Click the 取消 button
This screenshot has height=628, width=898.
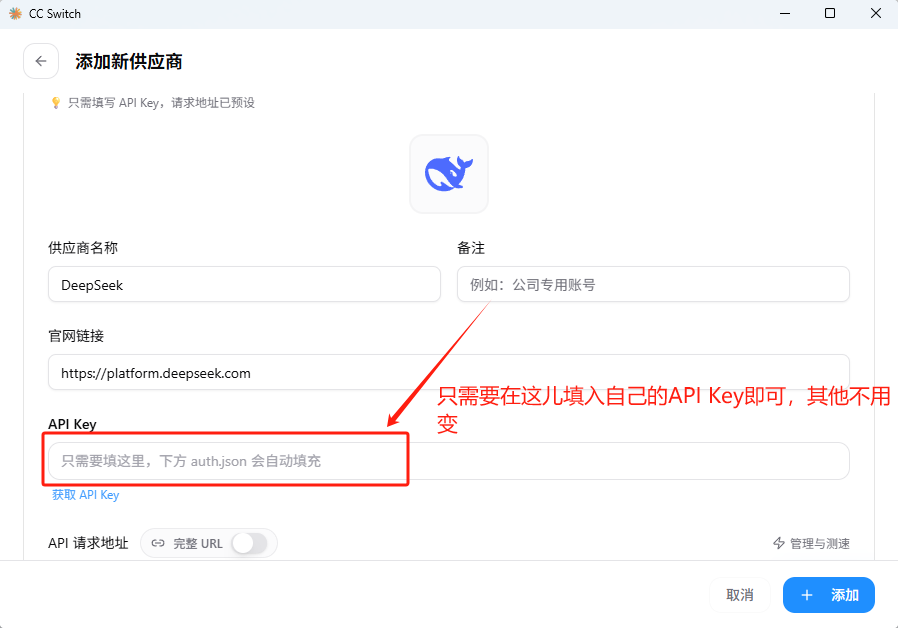click(739, 595)
